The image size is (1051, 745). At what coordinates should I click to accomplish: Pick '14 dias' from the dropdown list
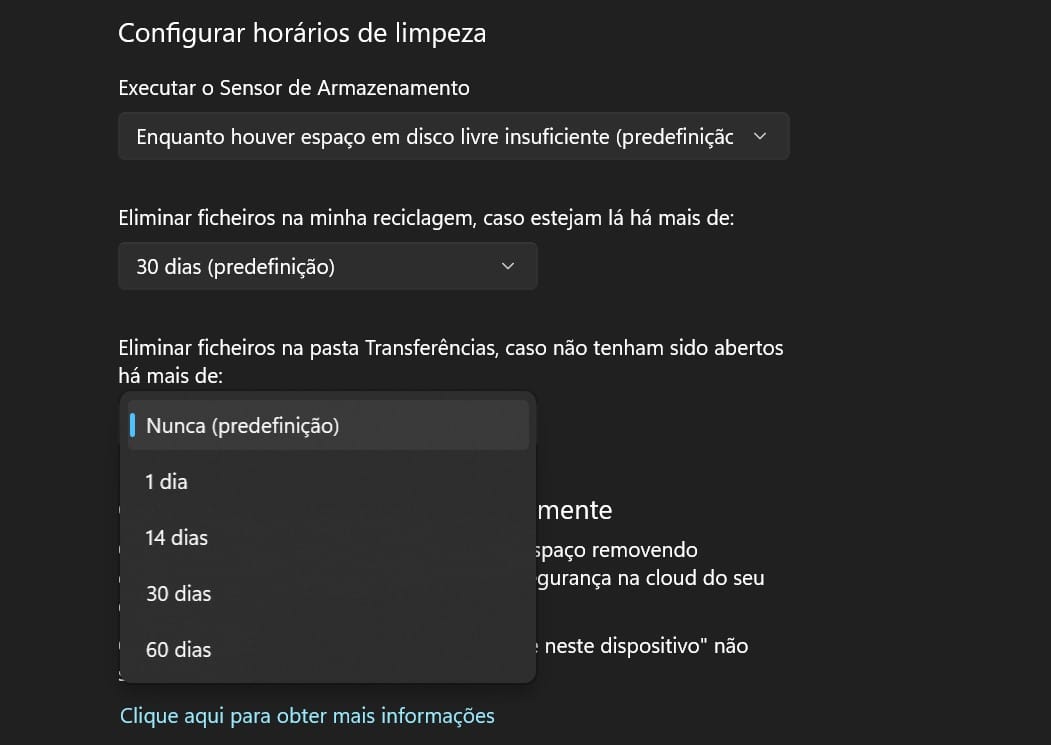[177, 538]
